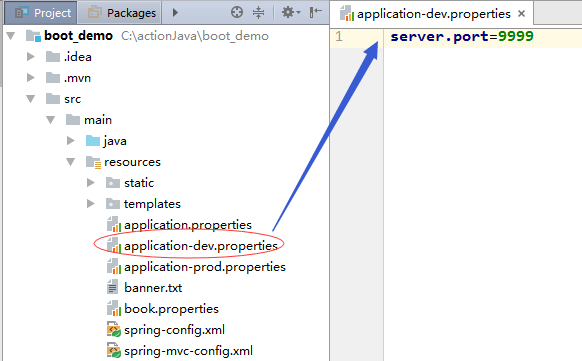Viewport: 582px width, 361px height.
Task: Click the templates folder label
Action: click(152, 204)
